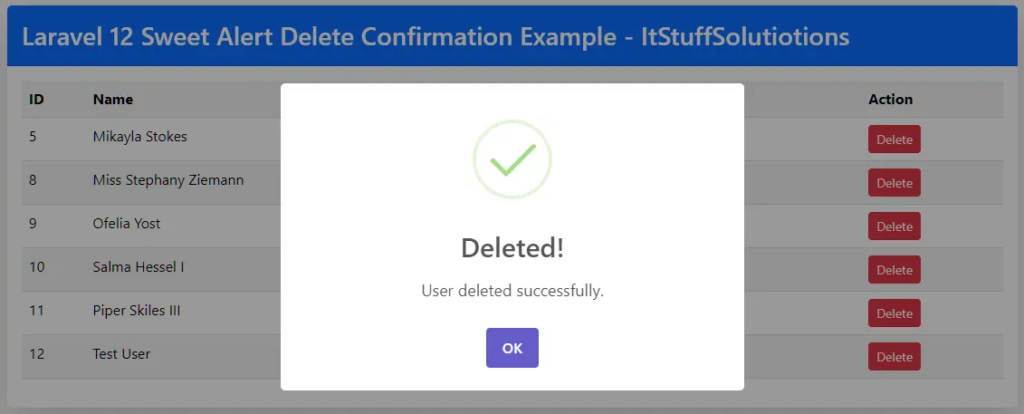Click the Action column header
This screenshot has width=1024, height=414.
890,99
